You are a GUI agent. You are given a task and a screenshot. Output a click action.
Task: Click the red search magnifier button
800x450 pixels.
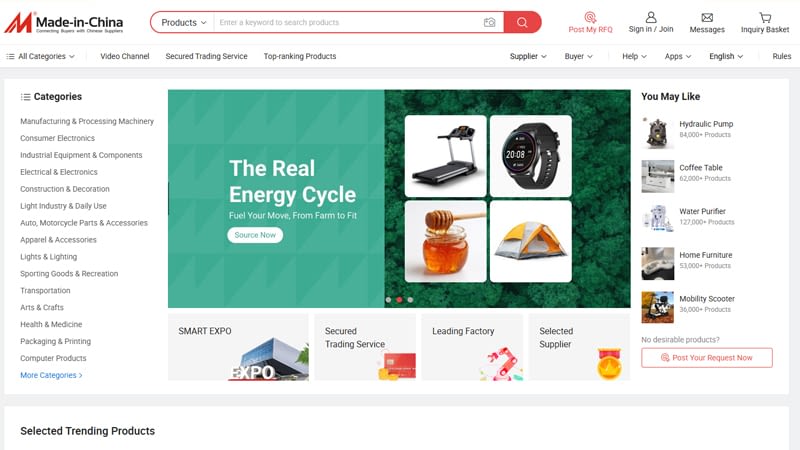pos(522,22)
